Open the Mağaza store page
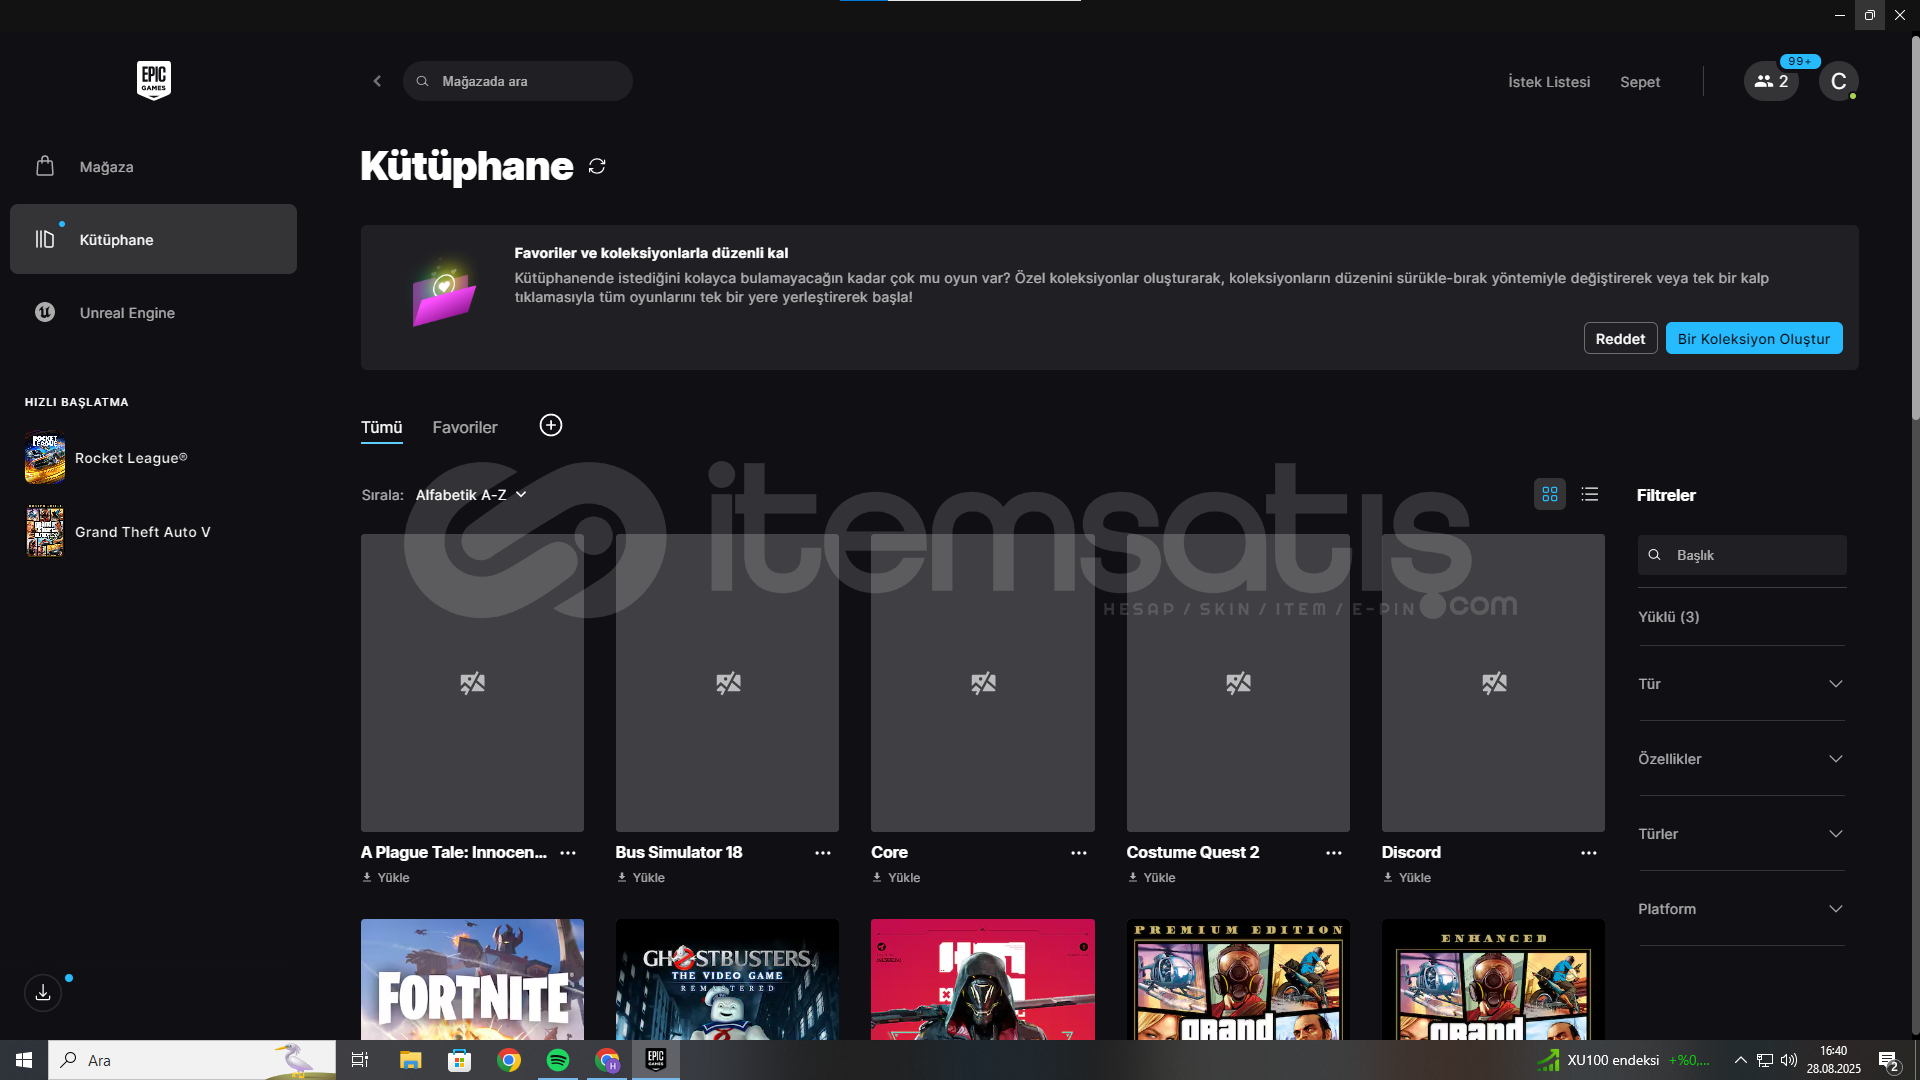 (x=153, y=167)
